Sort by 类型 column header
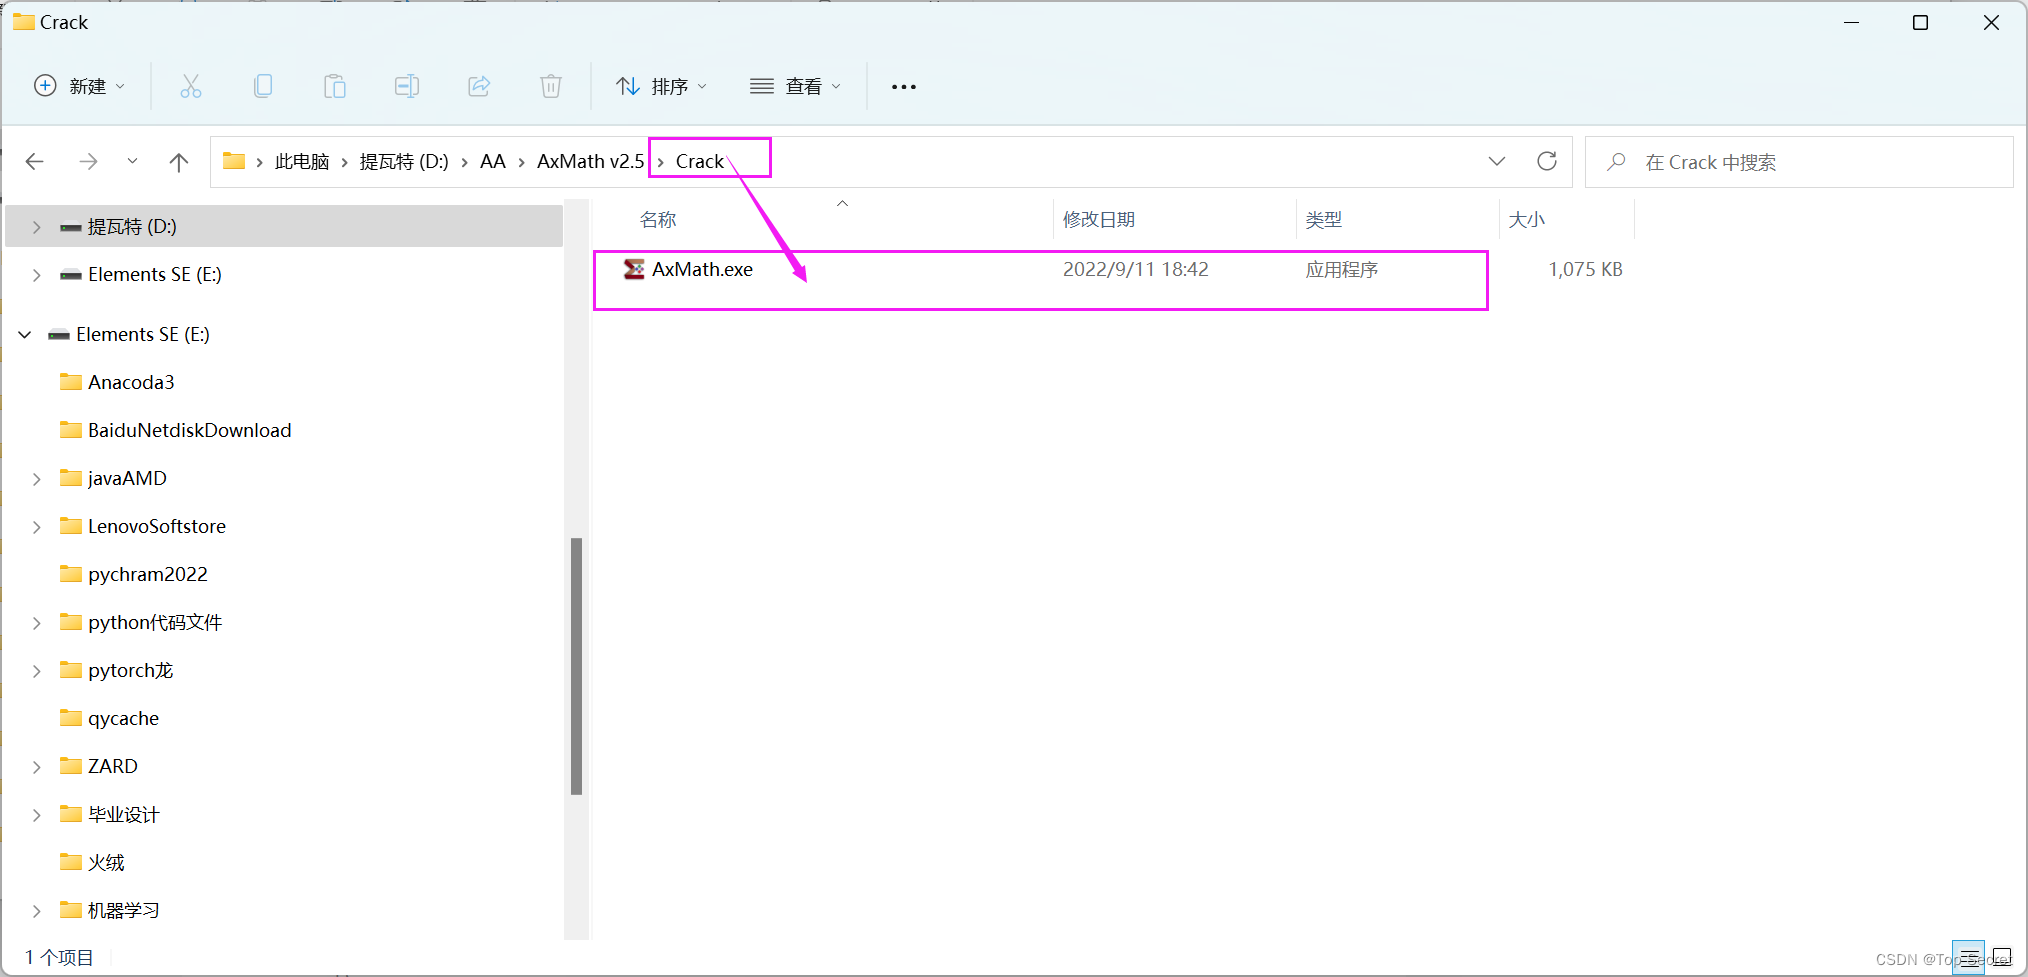This screenshot has width=2028, height=977. coord(1324,220)
